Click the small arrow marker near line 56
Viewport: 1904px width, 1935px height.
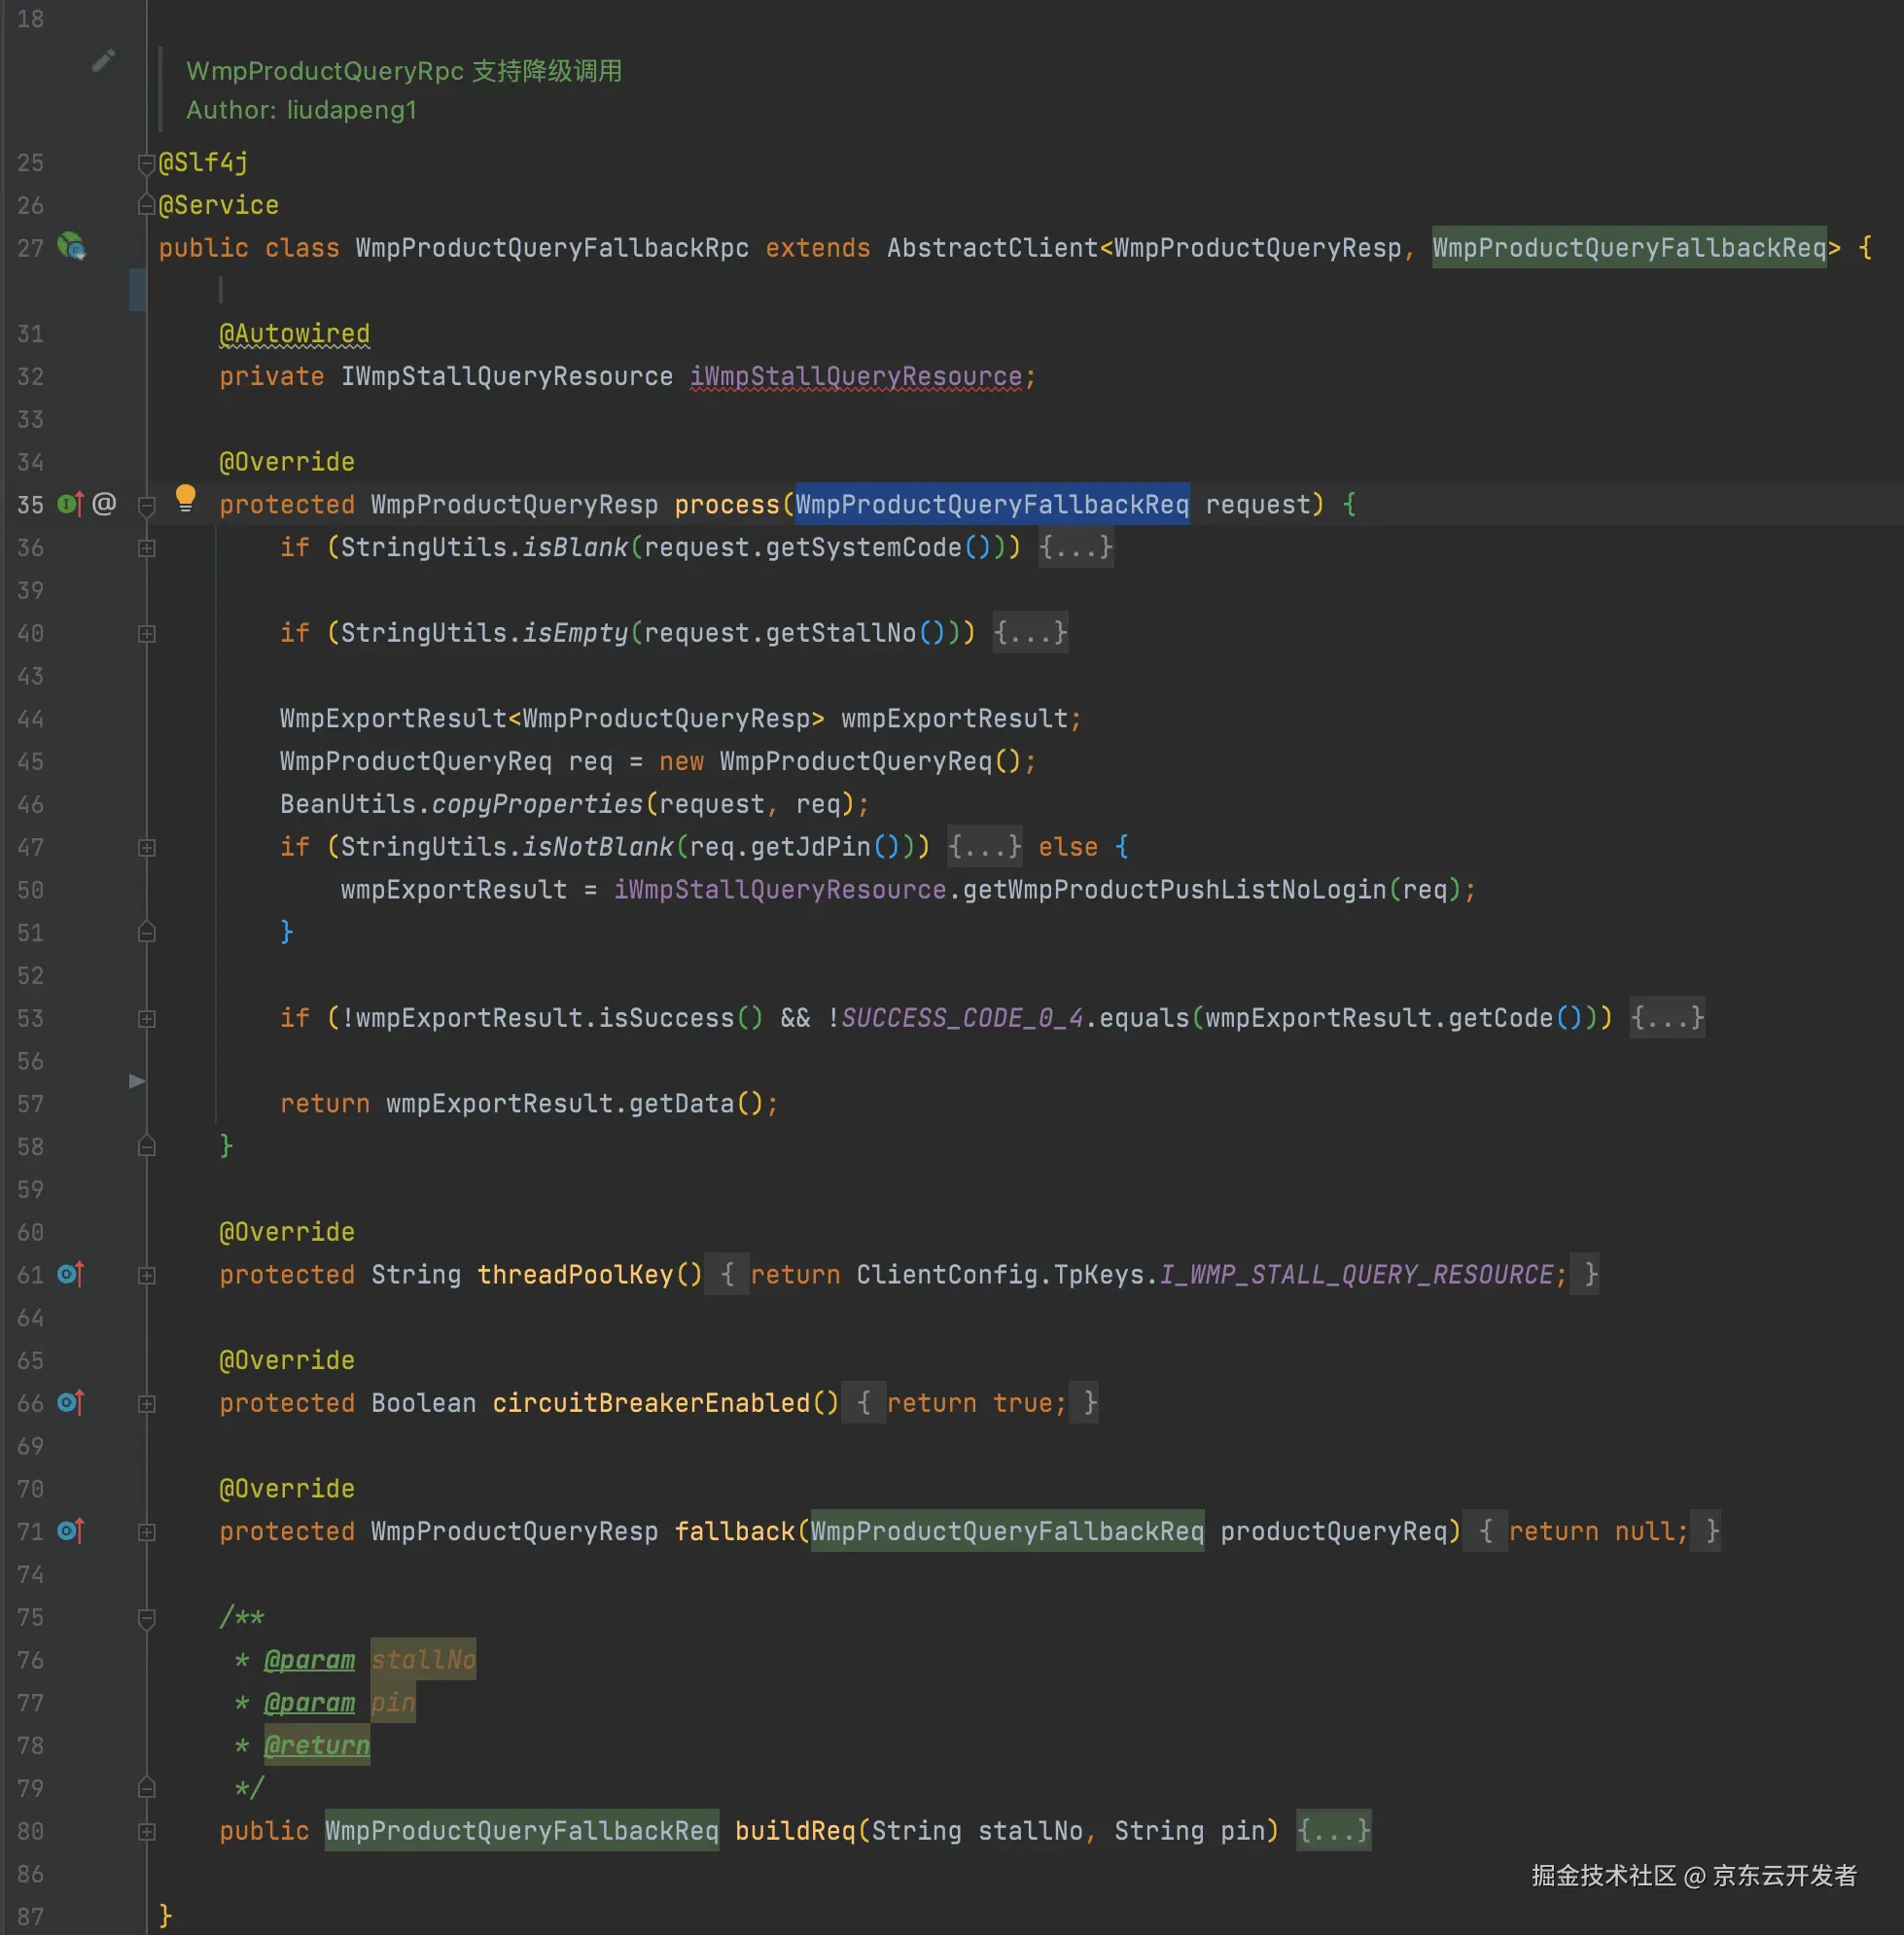(x=137, y=1081)
